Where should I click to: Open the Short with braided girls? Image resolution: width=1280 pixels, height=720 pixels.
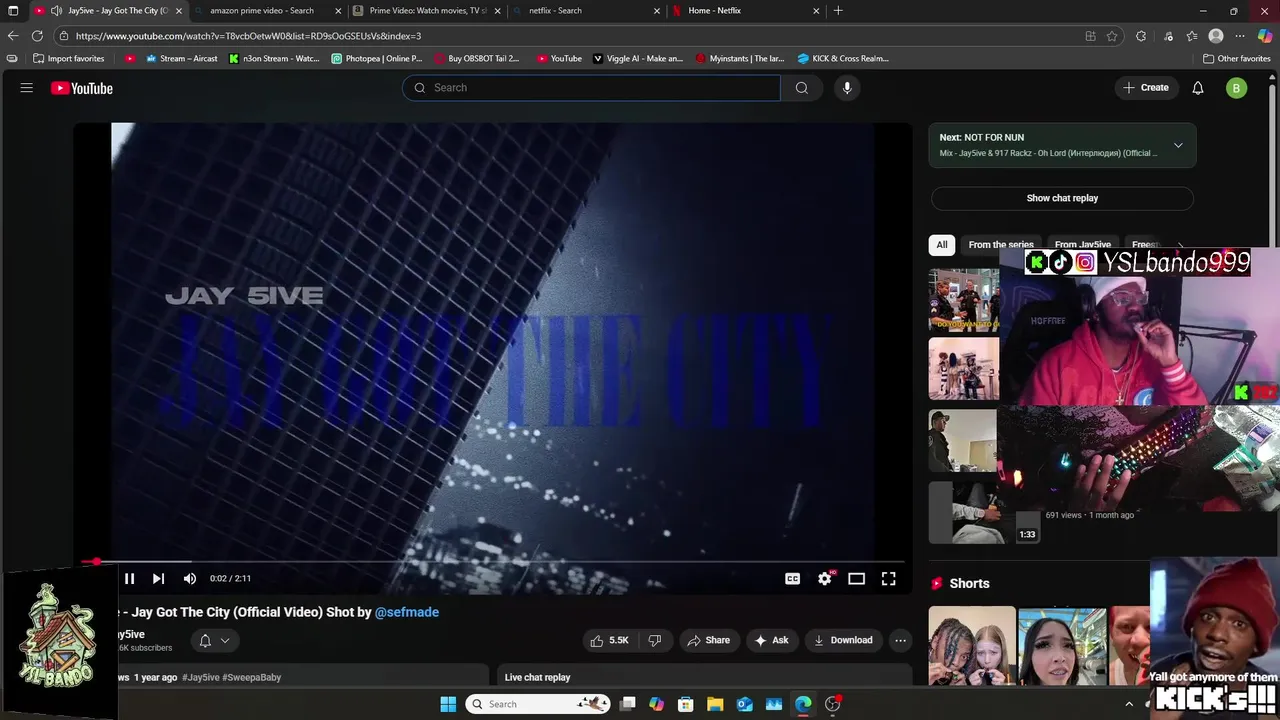click(971, 645)
